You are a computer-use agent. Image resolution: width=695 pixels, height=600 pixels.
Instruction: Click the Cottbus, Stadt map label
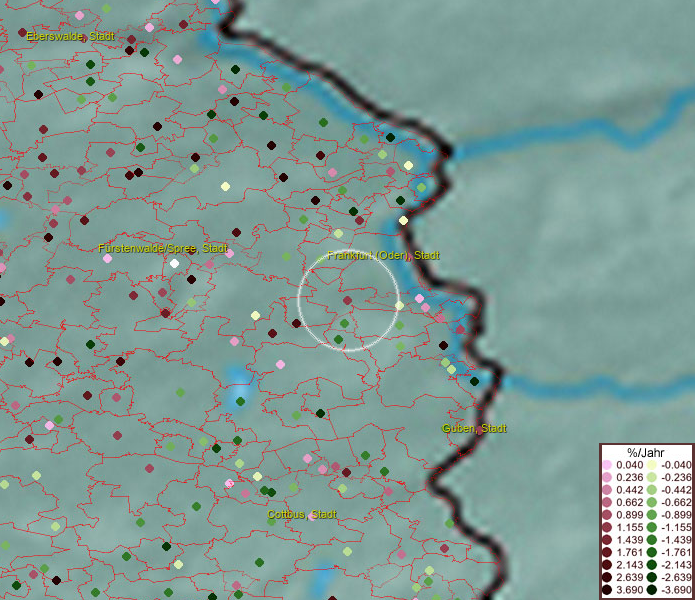[x=302, y=514]
